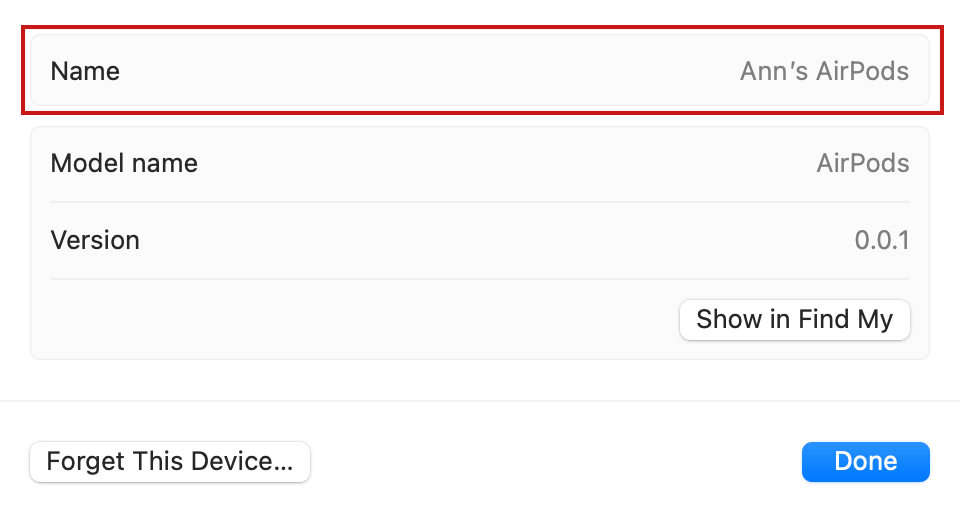The height and width of the screenshot is (516, 960).
Task: Click the Ann's AirPods name text
Action: click(824, 72)
